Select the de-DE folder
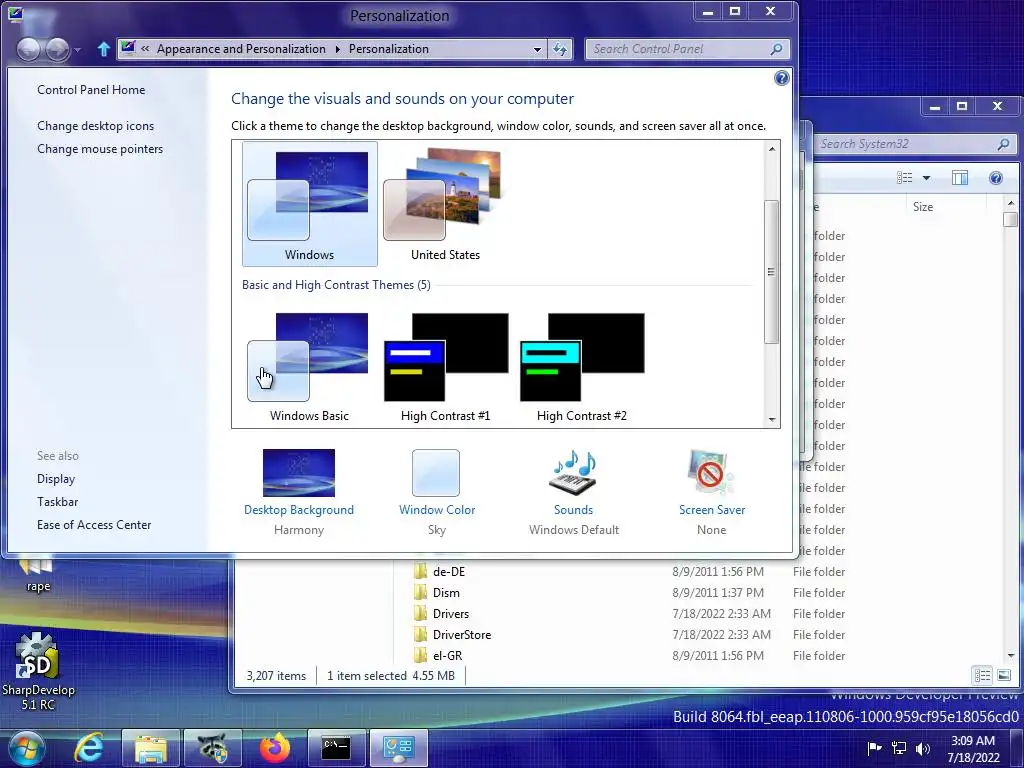This screenshot has height=768, width=1024. (x=449, y=571)
